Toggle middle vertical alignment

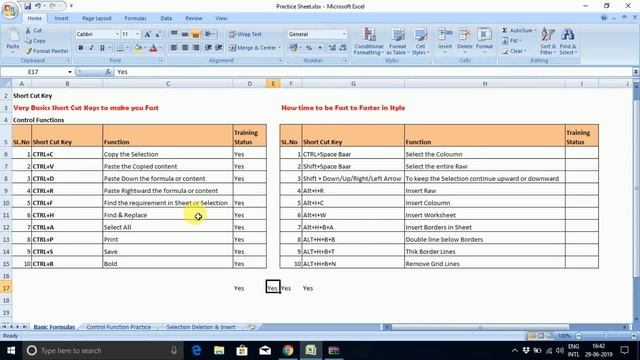coord(185,34)
